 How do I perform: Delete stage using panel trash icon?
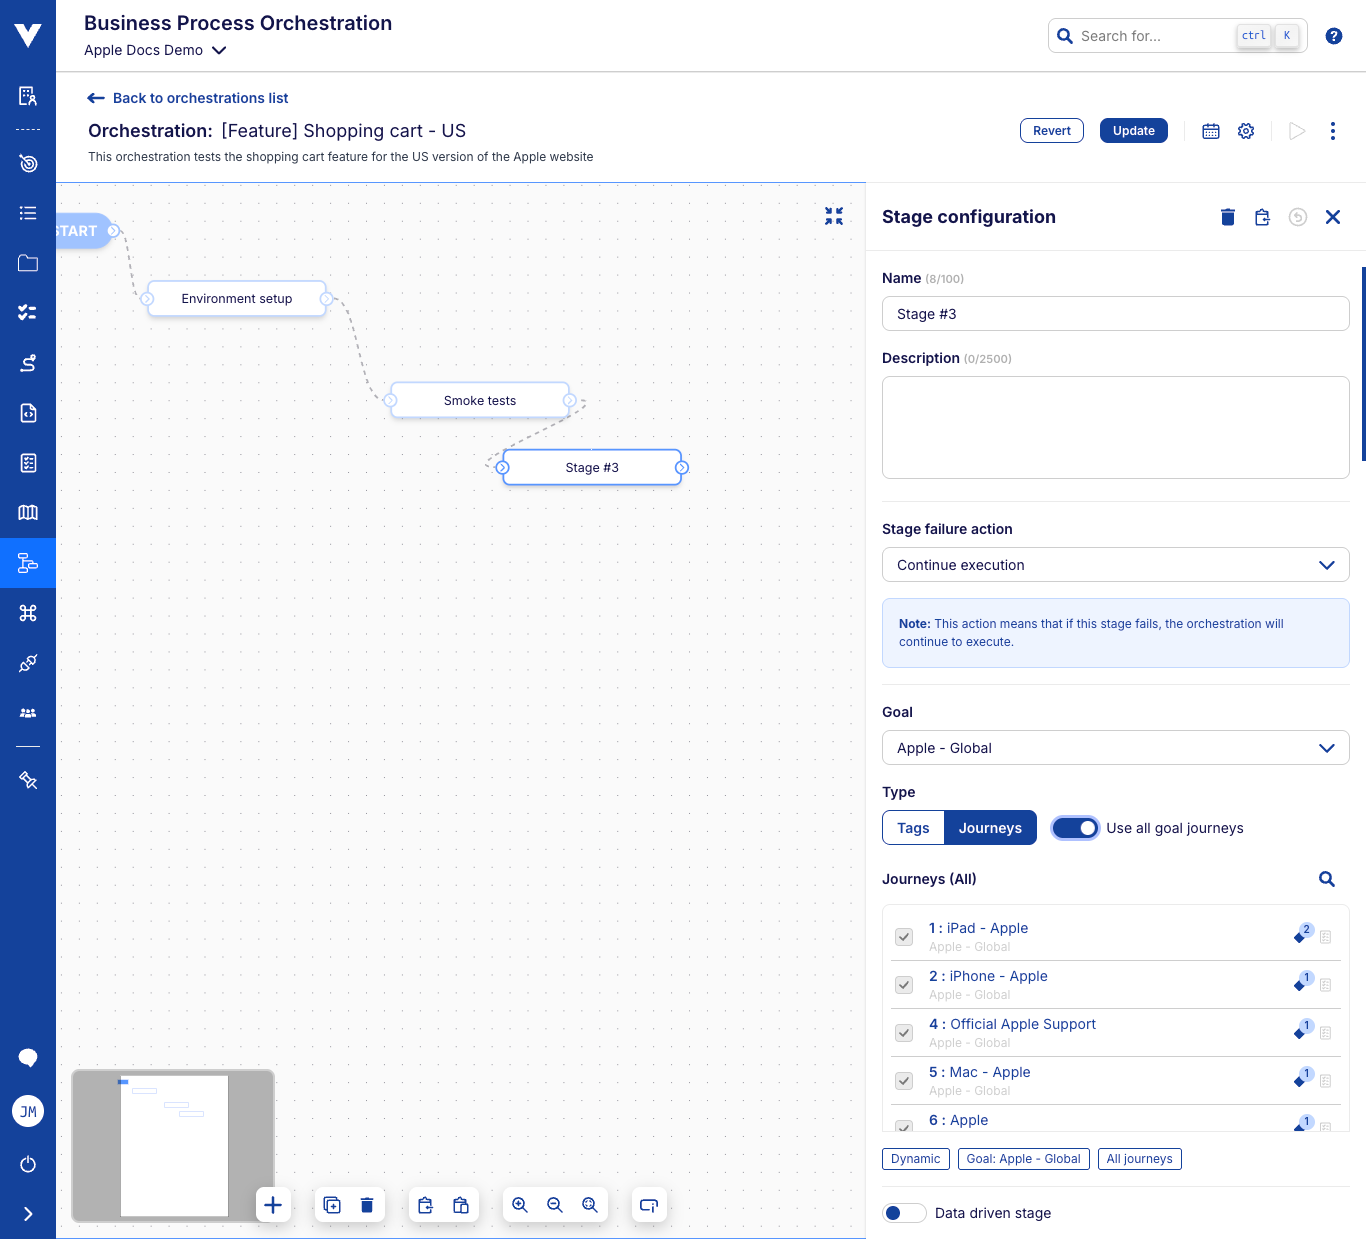[1228, 217]
